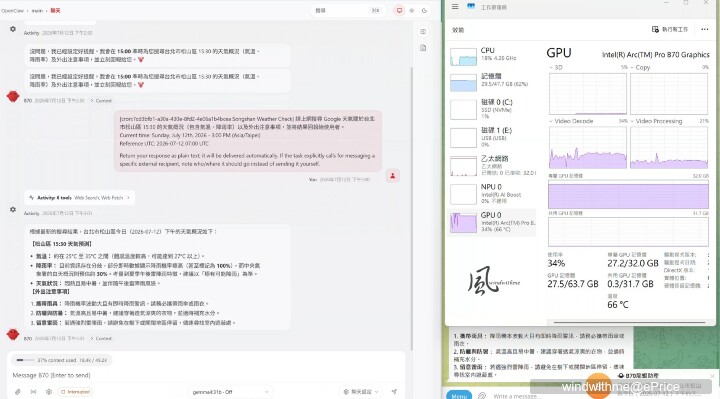Toggle the sidebar panel icon beside chat
The image size is (720, 399).
(x=423, y=31)
